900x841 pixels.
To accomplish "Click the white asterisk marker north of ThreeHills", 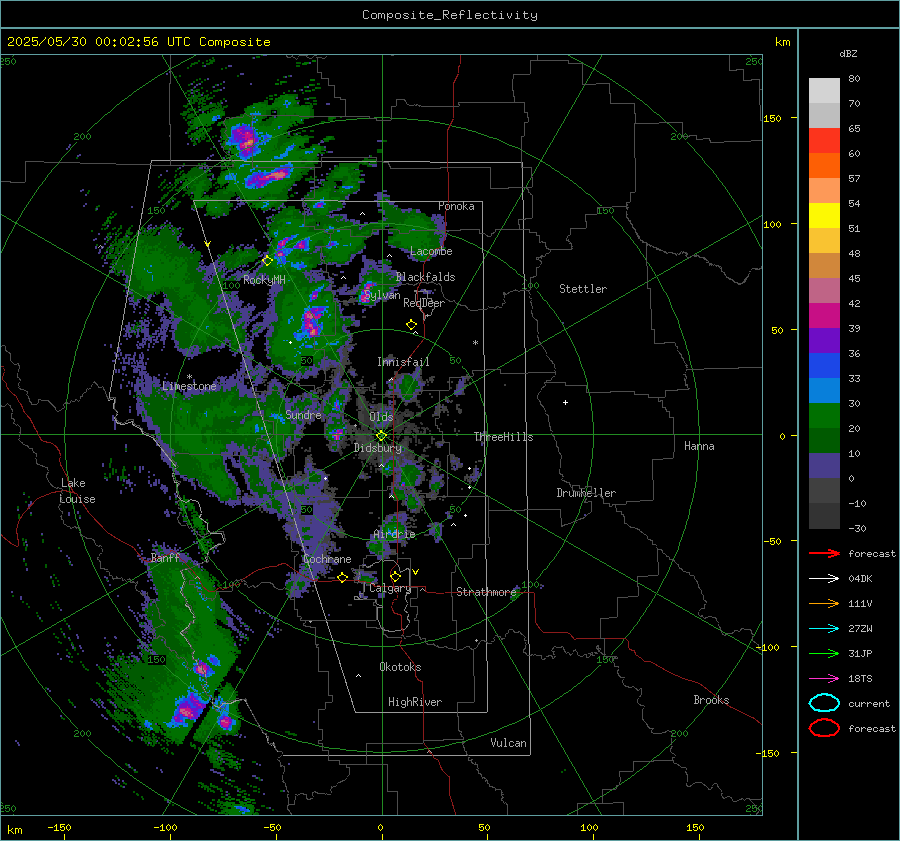I will coord(475,343).
